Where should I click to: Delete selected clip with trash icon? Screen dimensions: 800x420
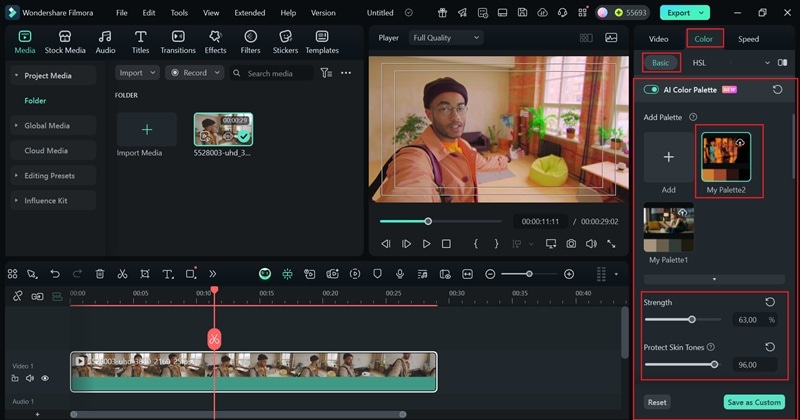[99, 274]
